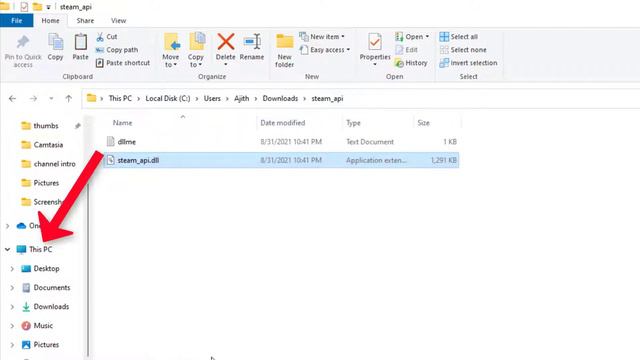Go up one folder level
The image size is (640, 360).
click(x=69, y=98)
